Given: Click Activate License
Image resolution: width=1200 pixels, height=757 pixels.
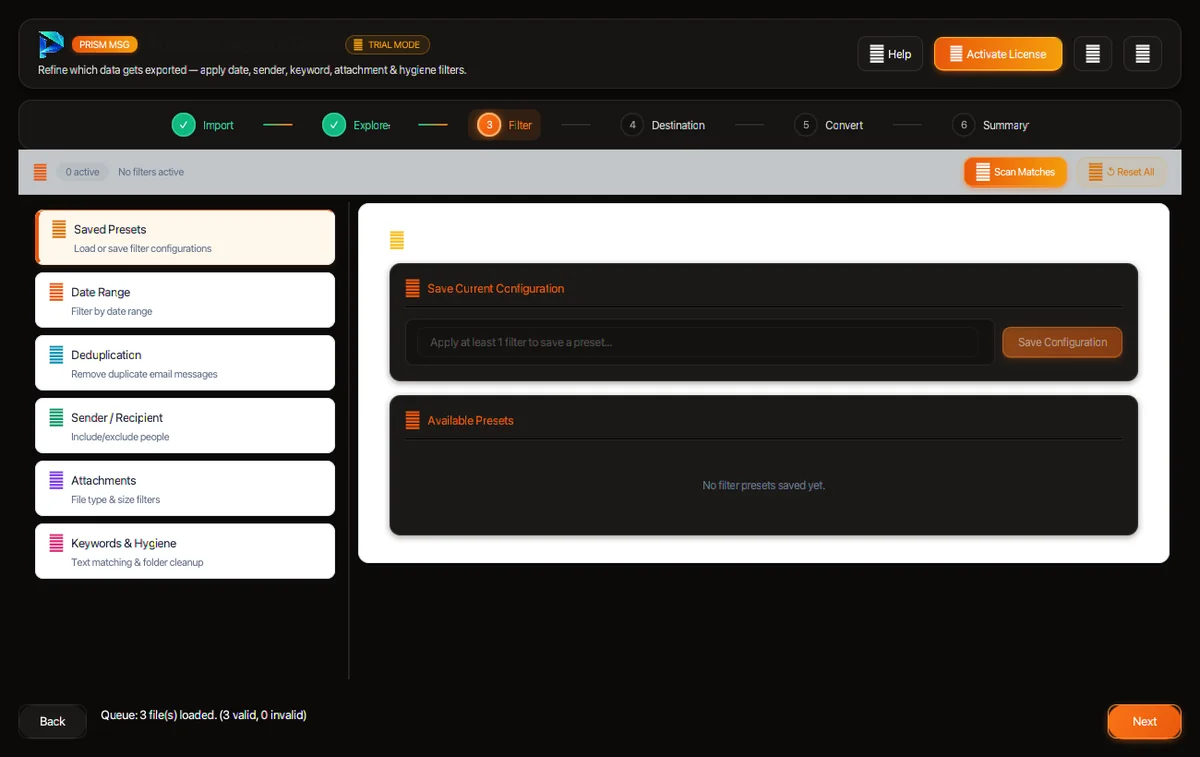Looking at the screenshot, I should [x=997, y=54].
